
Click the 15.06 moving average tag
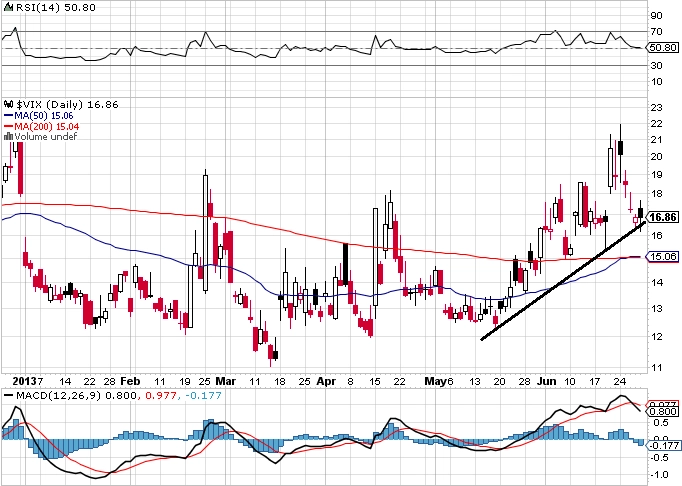[x=663, y=257]
